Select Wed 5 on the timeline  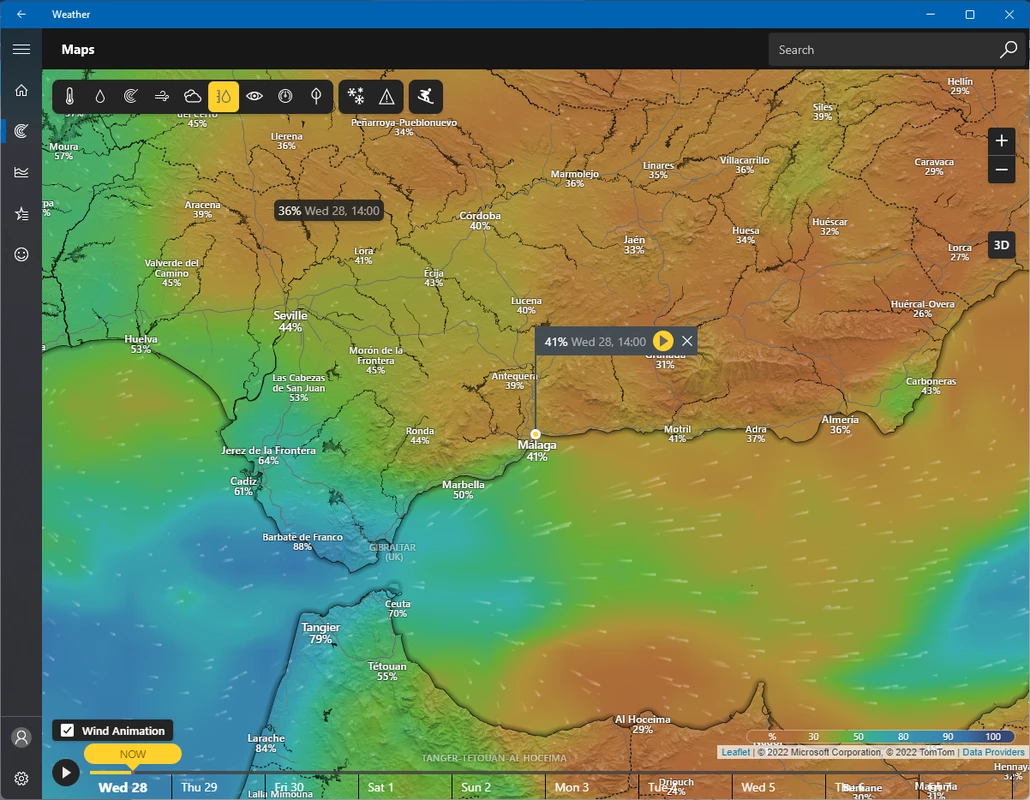click(x=758, y=787)
